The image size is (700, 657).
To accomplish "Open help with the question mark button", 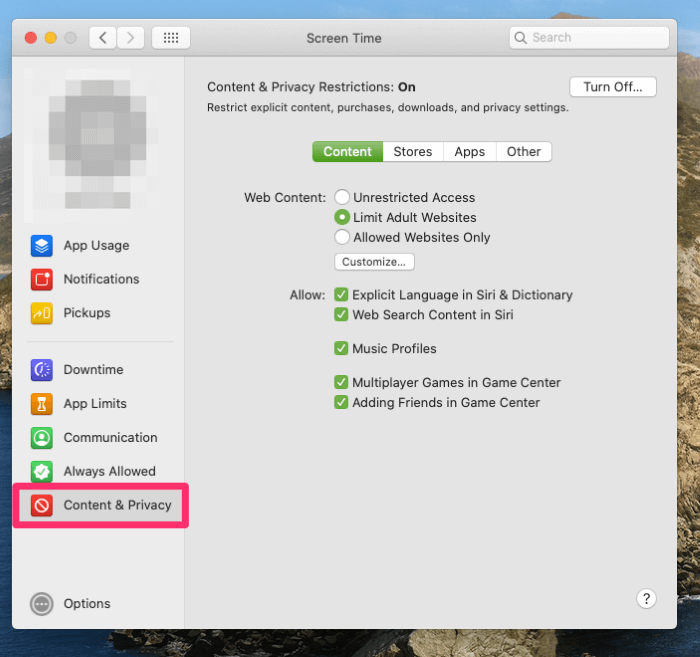I will pyautogui.click(x=646, y=599).
